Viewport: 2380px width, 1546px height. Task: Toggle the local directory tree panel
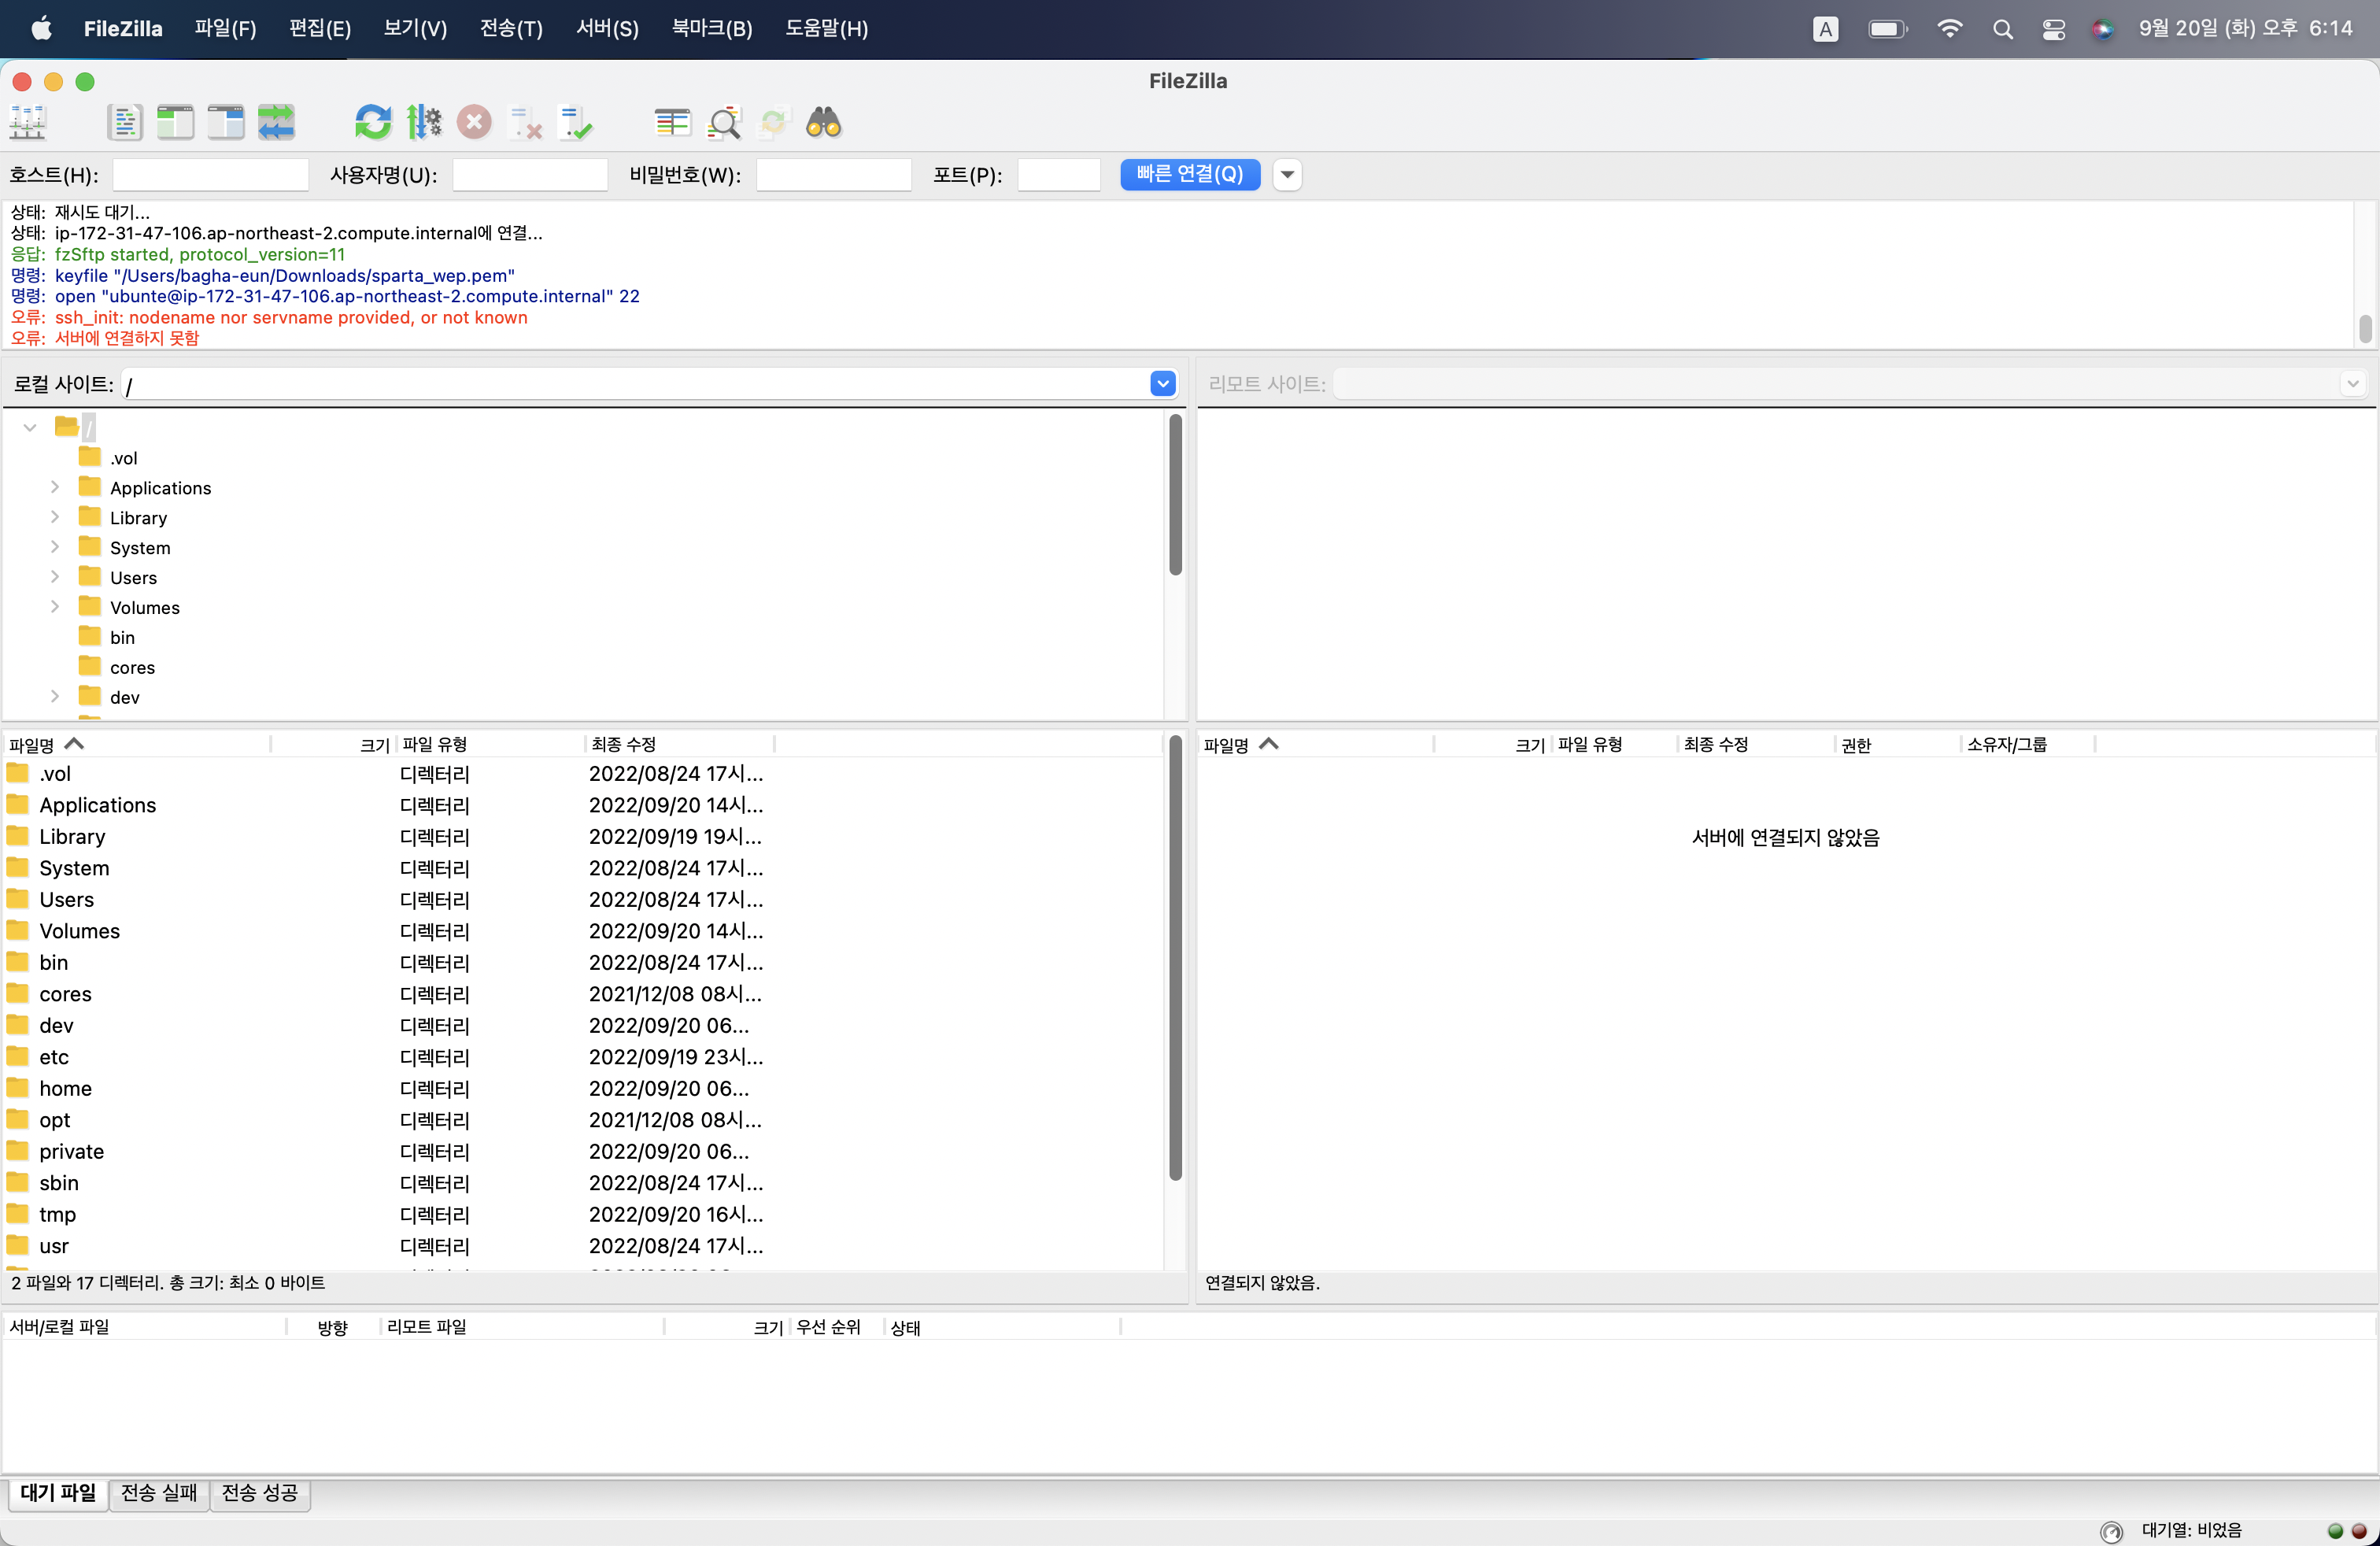click(175, 122)
